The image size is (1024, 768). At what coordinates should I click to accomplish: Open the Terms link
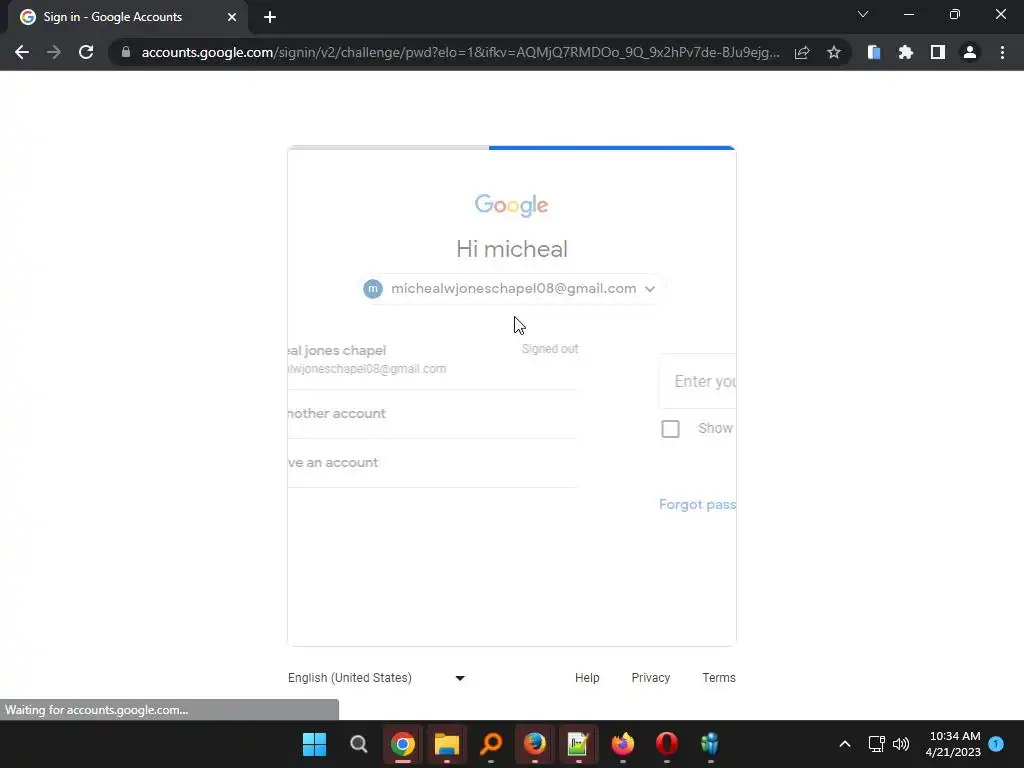(719, 678)
